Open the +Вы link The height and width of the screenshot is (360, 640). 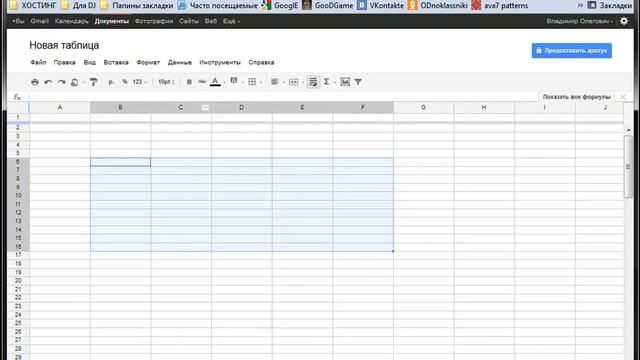[x=18, y=21]
